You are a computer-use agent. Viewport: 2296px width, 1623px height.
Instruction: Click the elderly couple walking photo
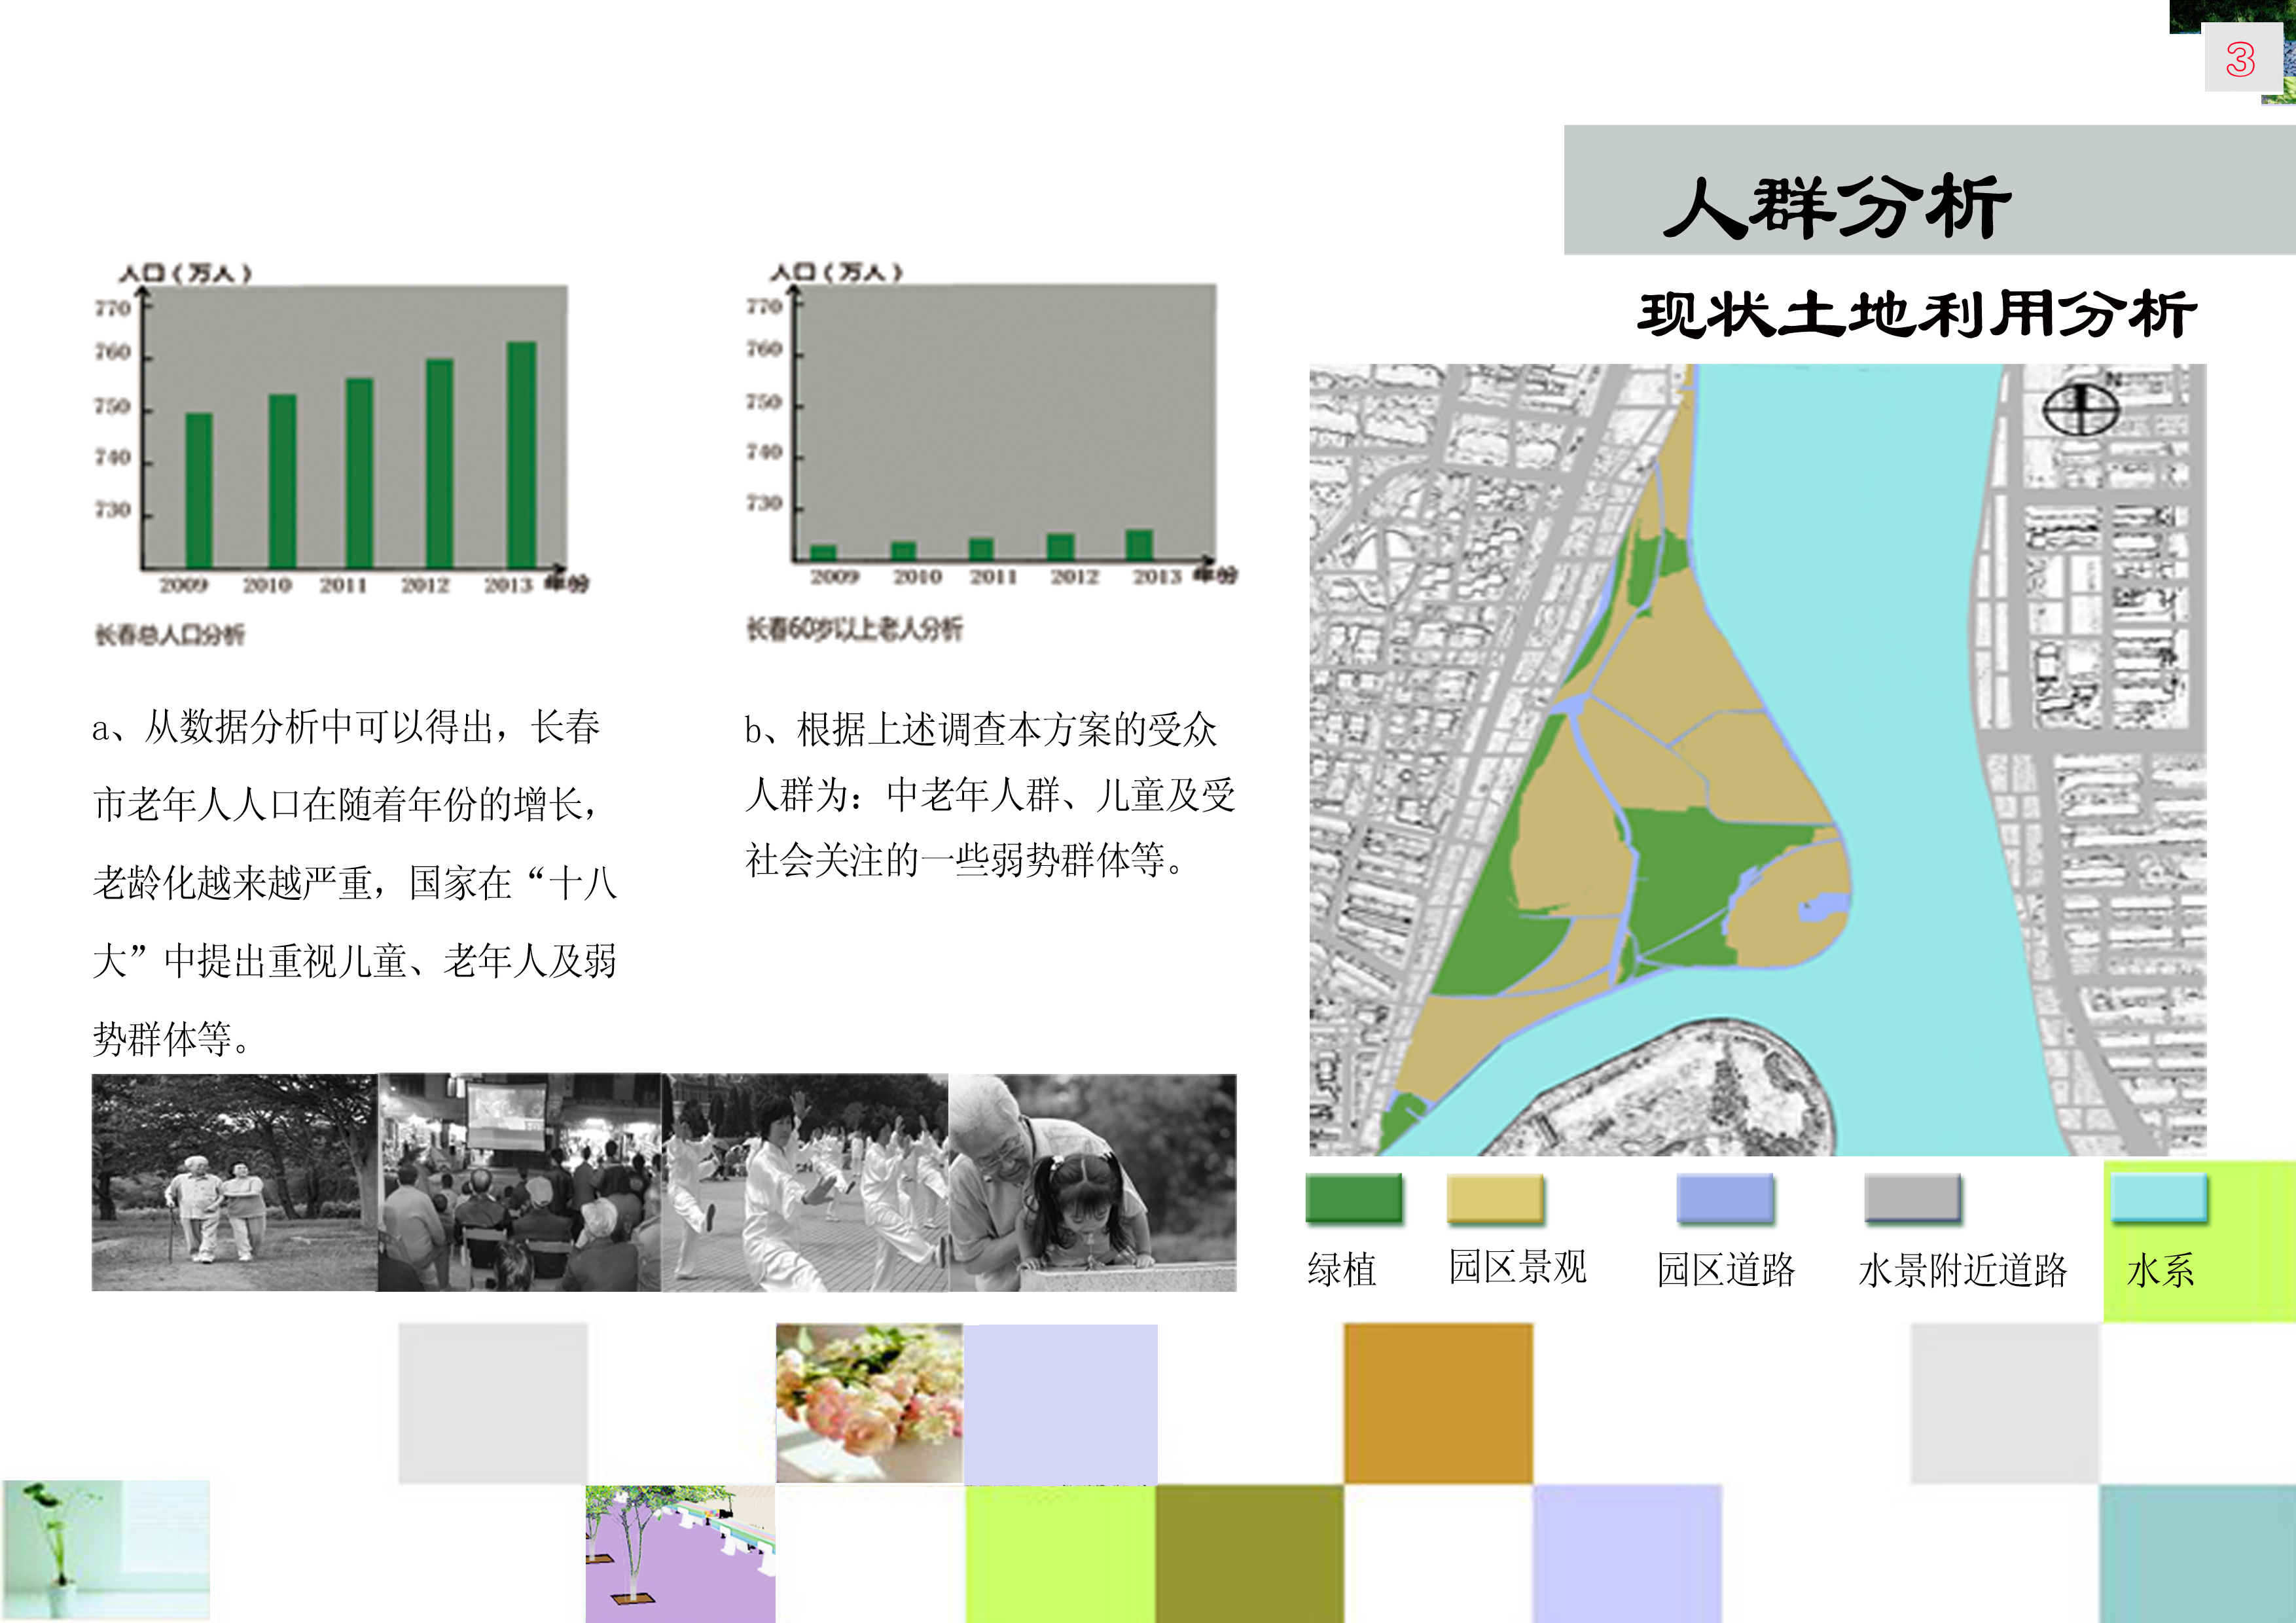(234, 1182)
